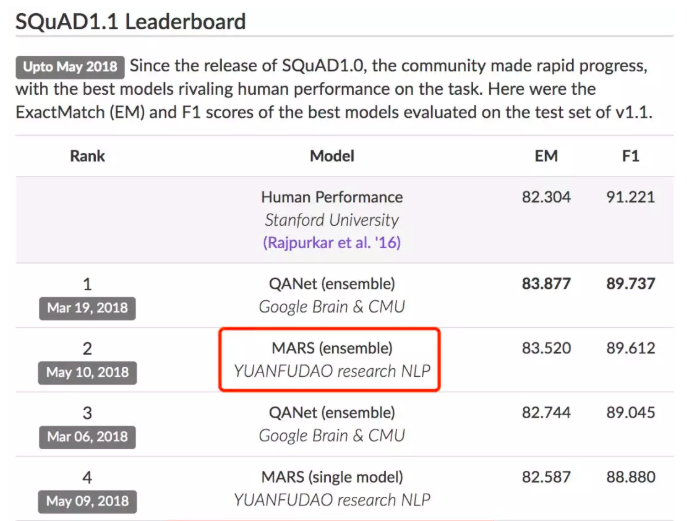Viewport: 687px width, 521px height.
Task: Click the 89.612 F1 score
Action: coord(630,349)
